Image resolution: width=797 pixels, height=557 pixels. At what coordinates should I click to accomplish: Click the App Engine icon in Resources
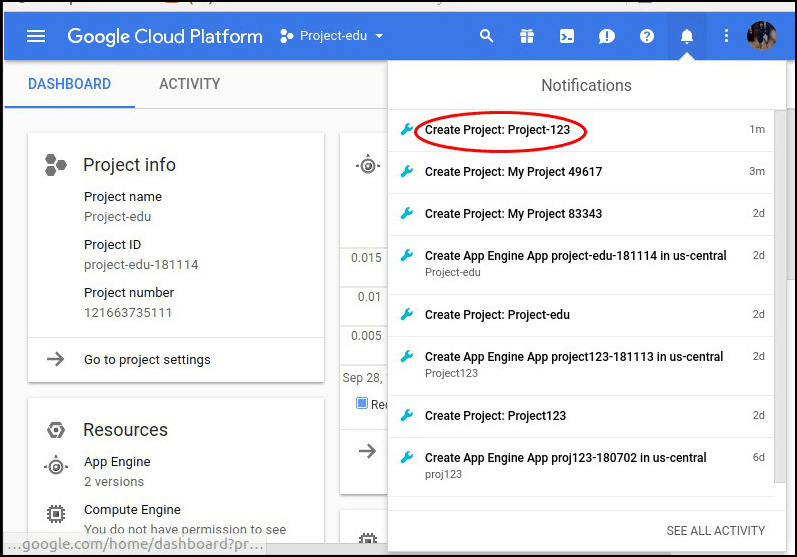56,466
